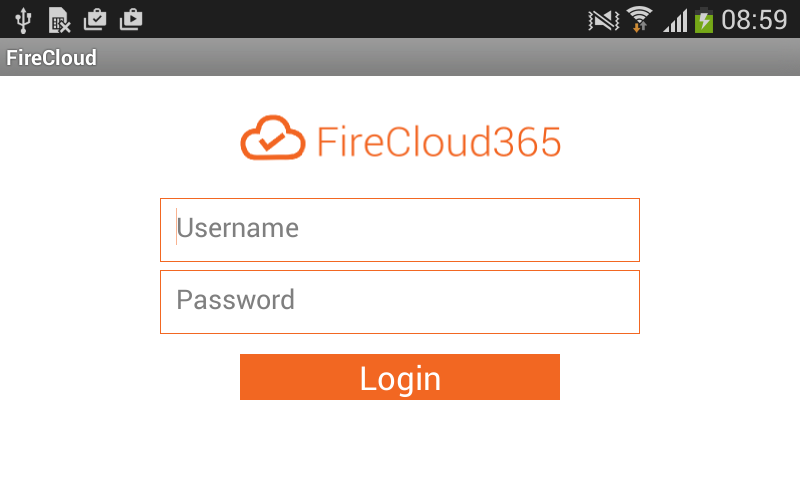Click the FireCloud365 brand text
Viewport: 800px width, 480px height.
438,142
